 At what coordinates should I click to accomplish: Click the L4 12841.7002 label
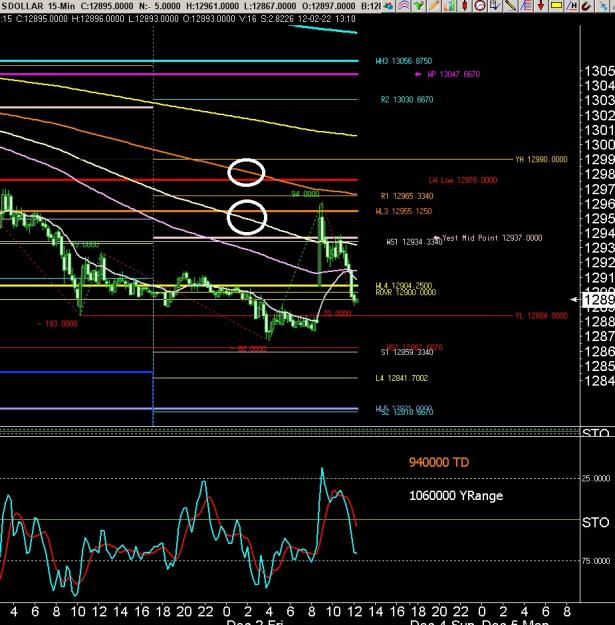[401, 378]
